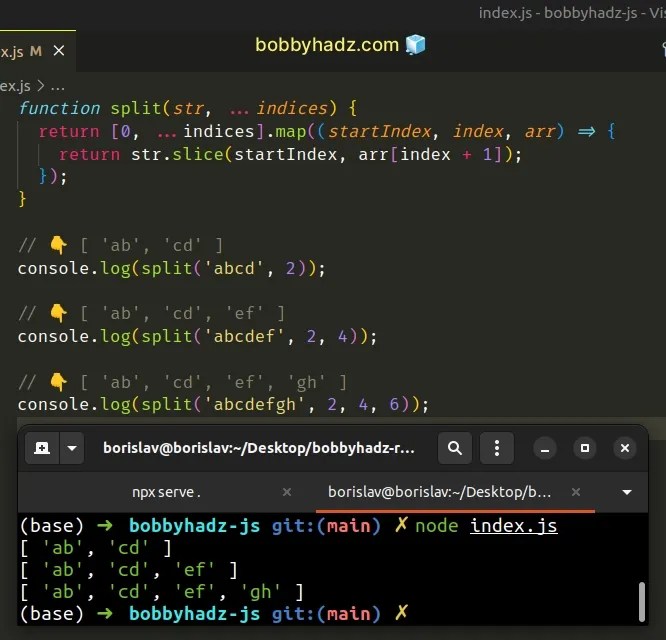Image resolution: width=666 pixels, height=640 pixels.
Task: Click the terminal vertical scrollbar thumb
Action: click(642, 601)
